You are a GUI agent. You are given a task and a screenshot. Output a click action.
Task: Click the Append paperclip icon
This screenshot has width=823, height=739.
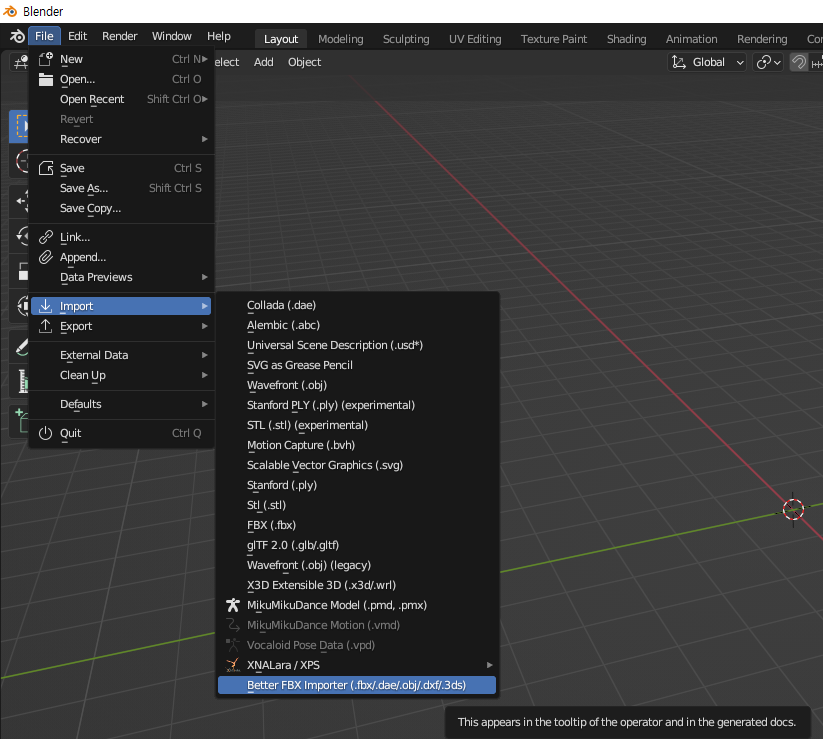coord(46,257)
